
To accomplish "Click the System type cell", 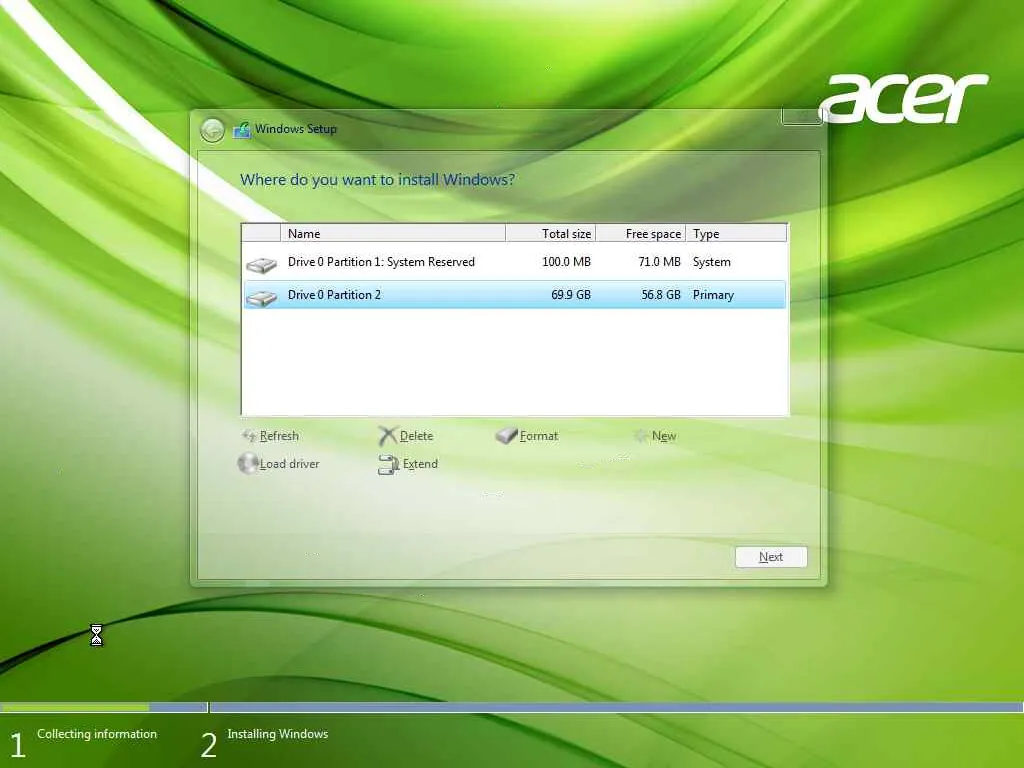I will pyautogui.click(x=712, y=262).
